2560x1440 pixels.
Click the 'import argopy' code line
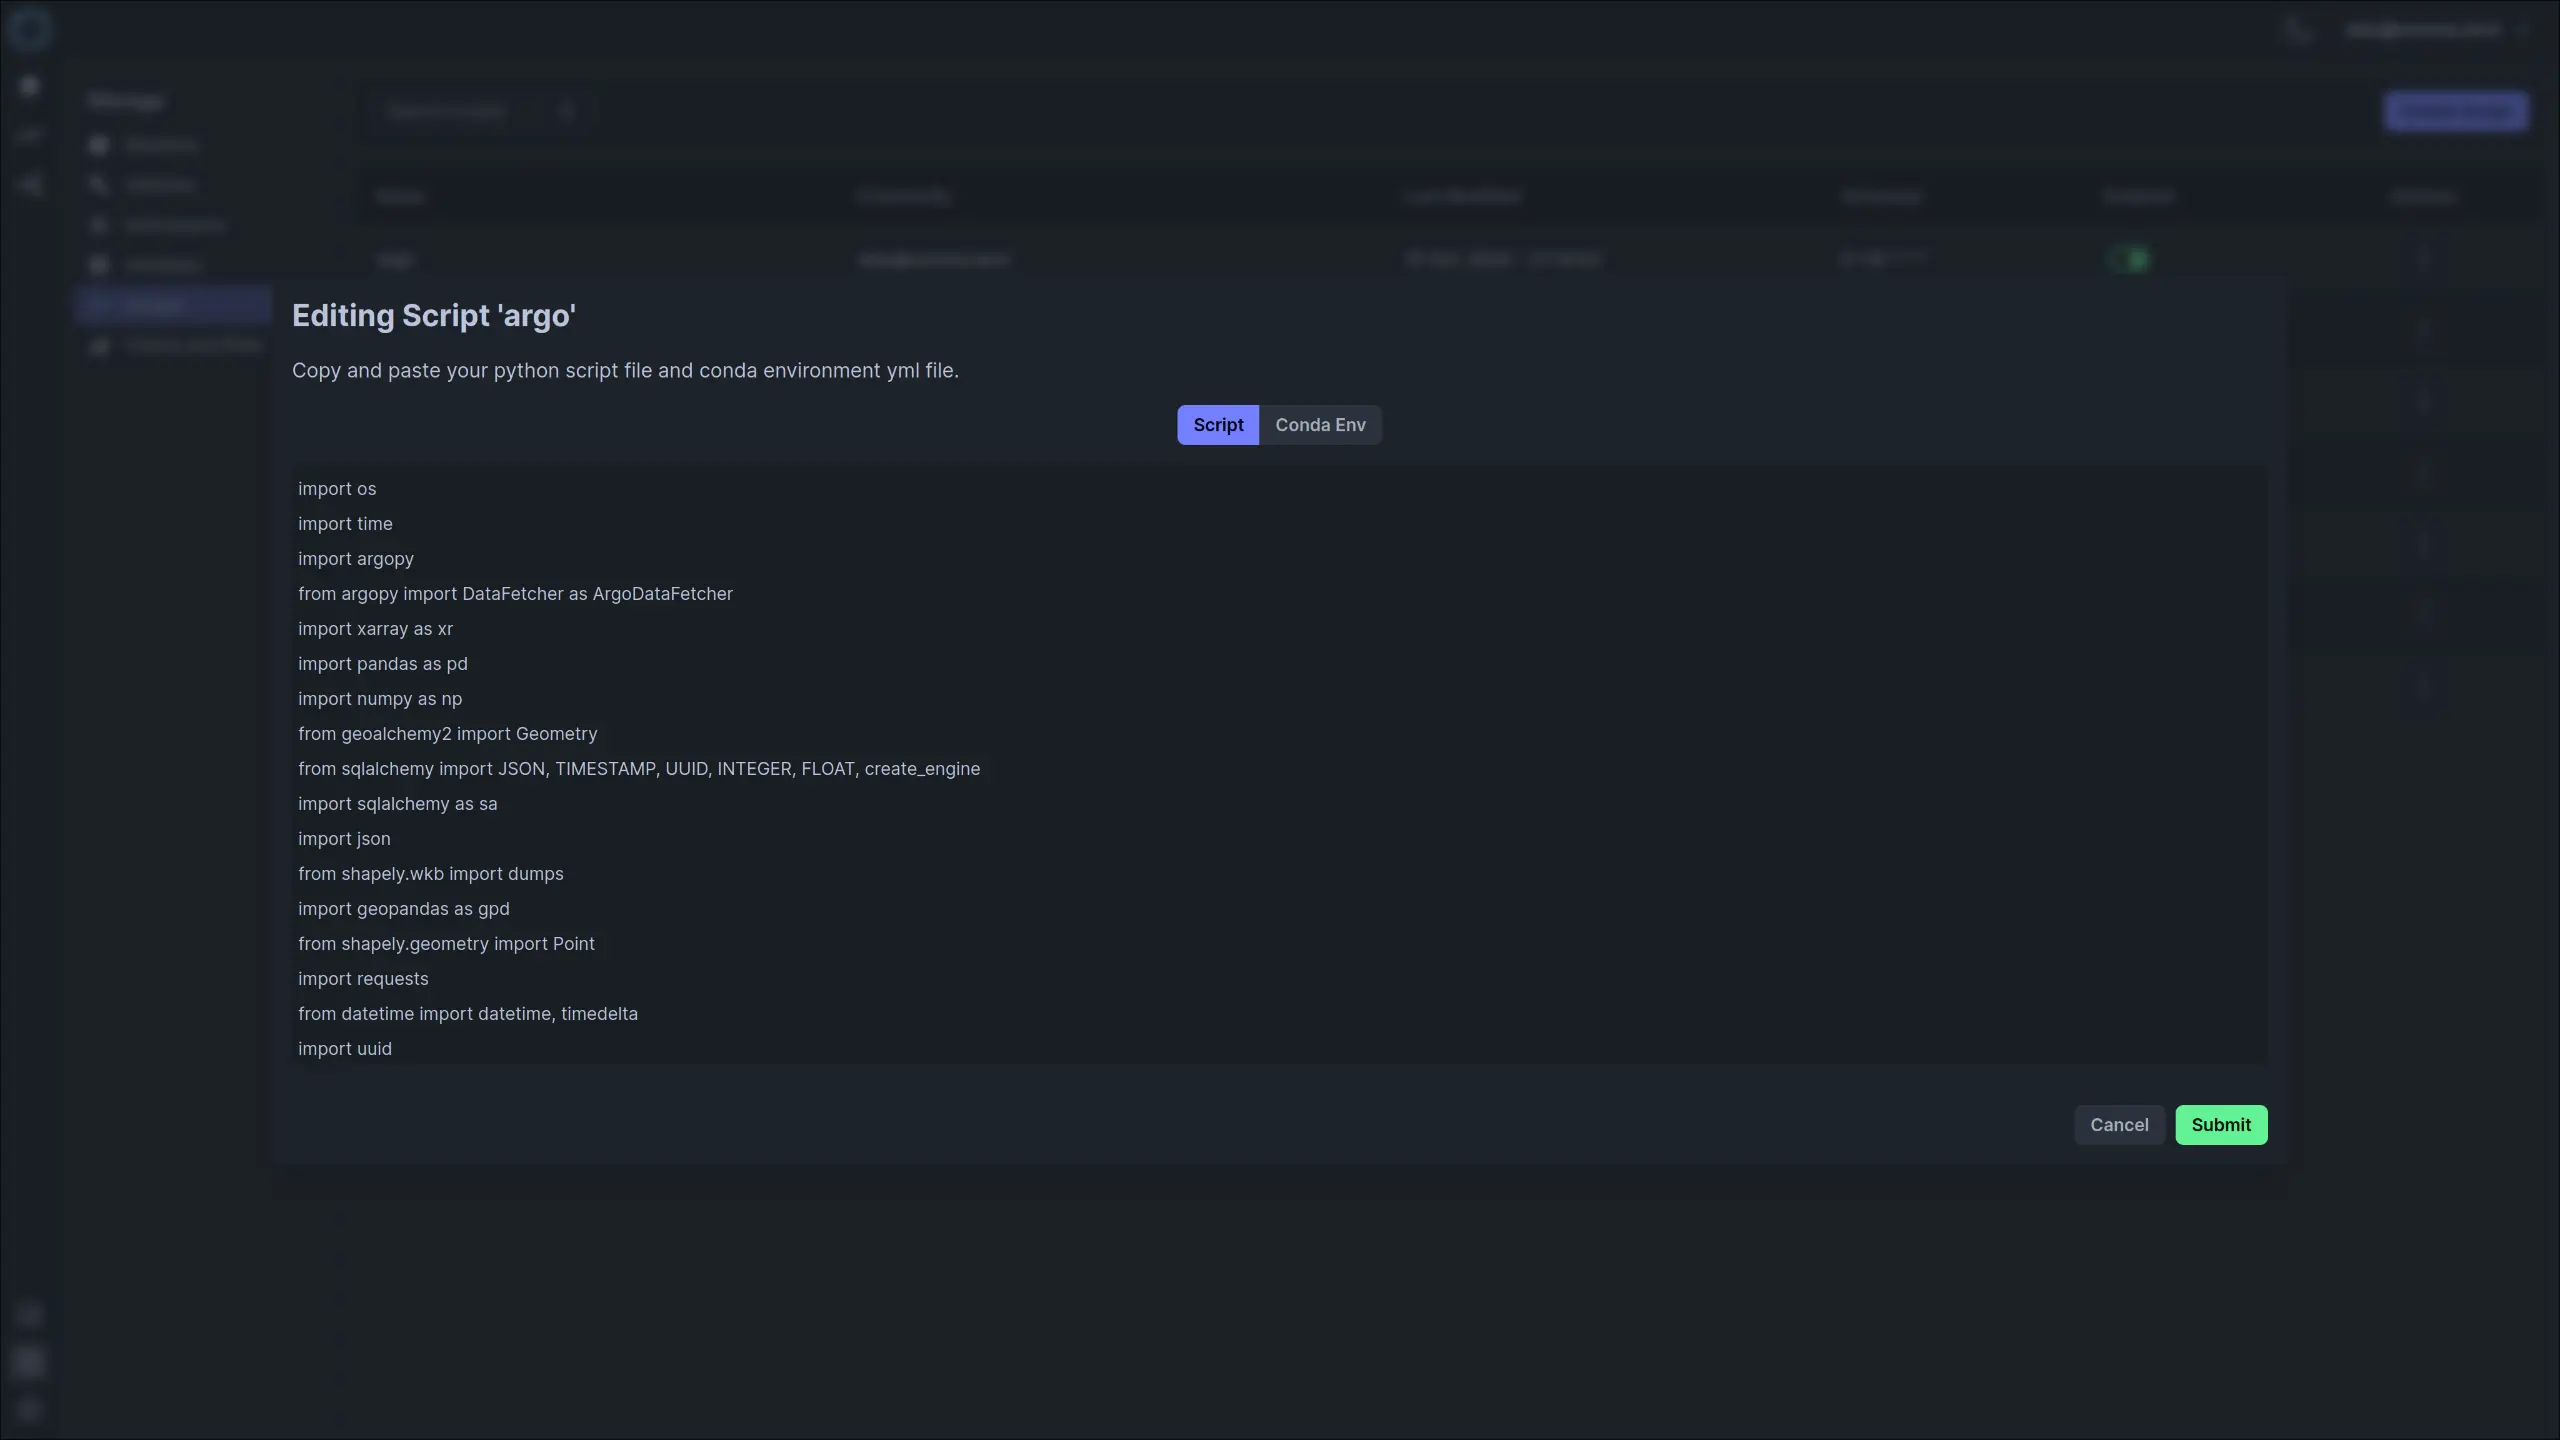point(356,559)
